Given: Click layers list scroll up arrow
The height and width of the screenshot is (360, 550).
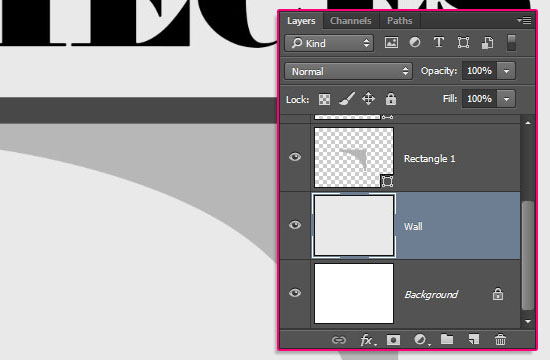Looking at the screenshot, I should pos(528,123).
